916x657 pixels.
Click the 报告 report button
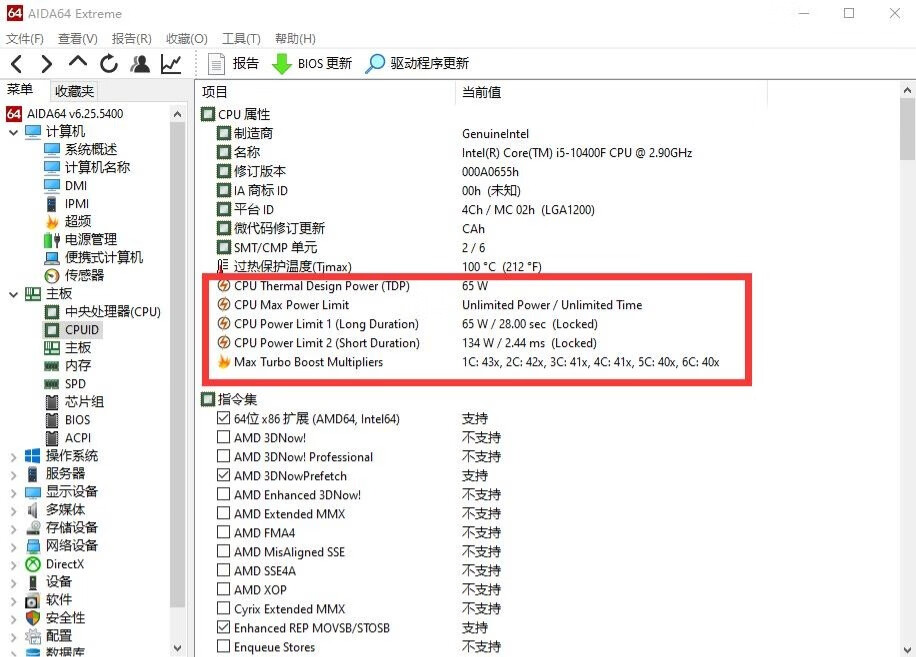233,63
